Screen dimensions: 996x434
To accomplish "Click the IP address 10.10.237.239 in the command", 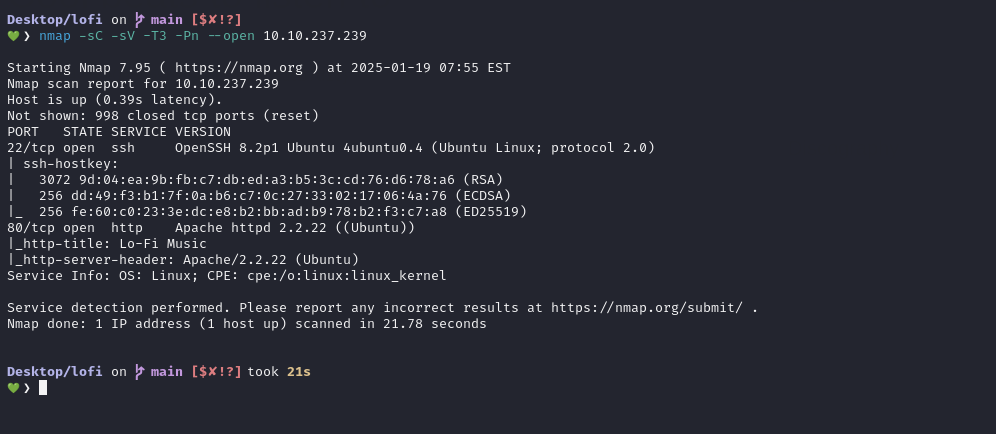I will (x=315, y=36).
